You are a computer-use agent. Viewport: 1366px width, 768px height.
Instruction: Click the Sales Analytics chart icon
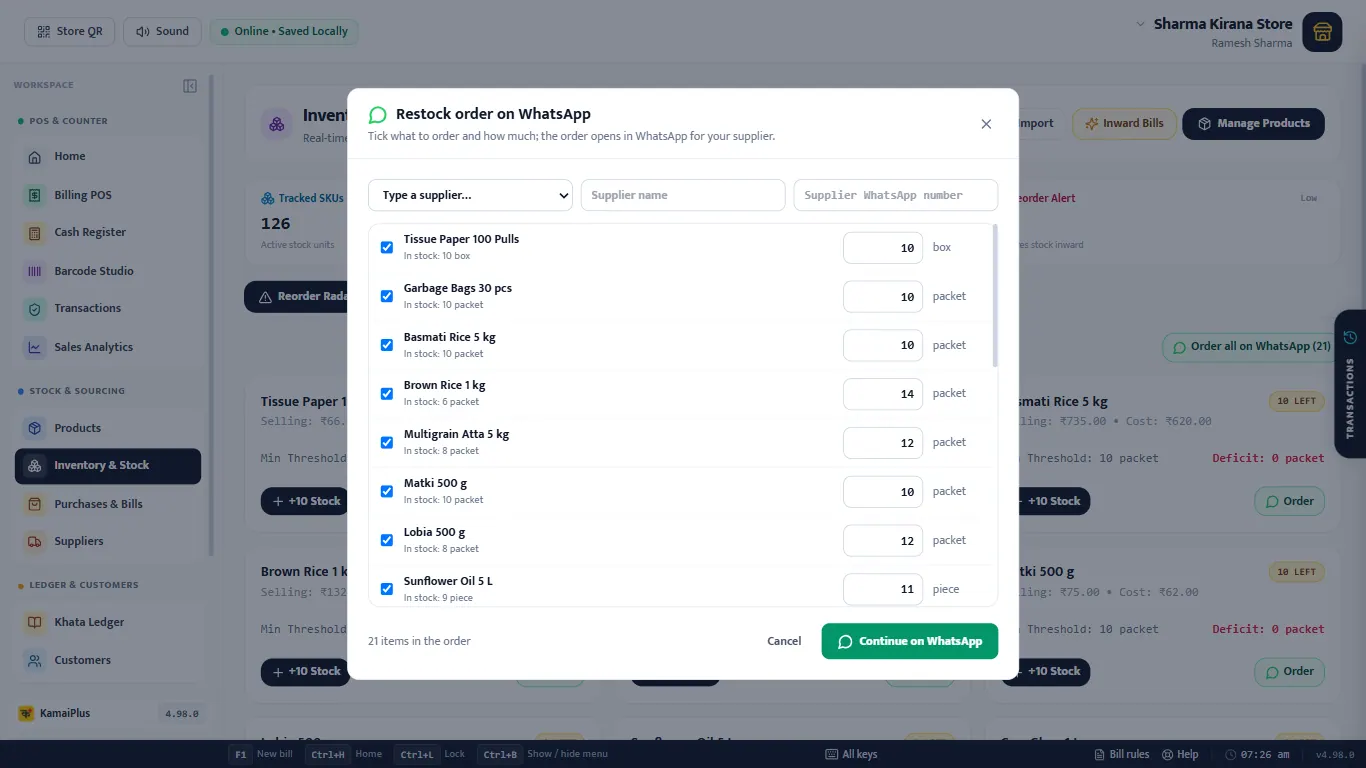coord(35,347)
